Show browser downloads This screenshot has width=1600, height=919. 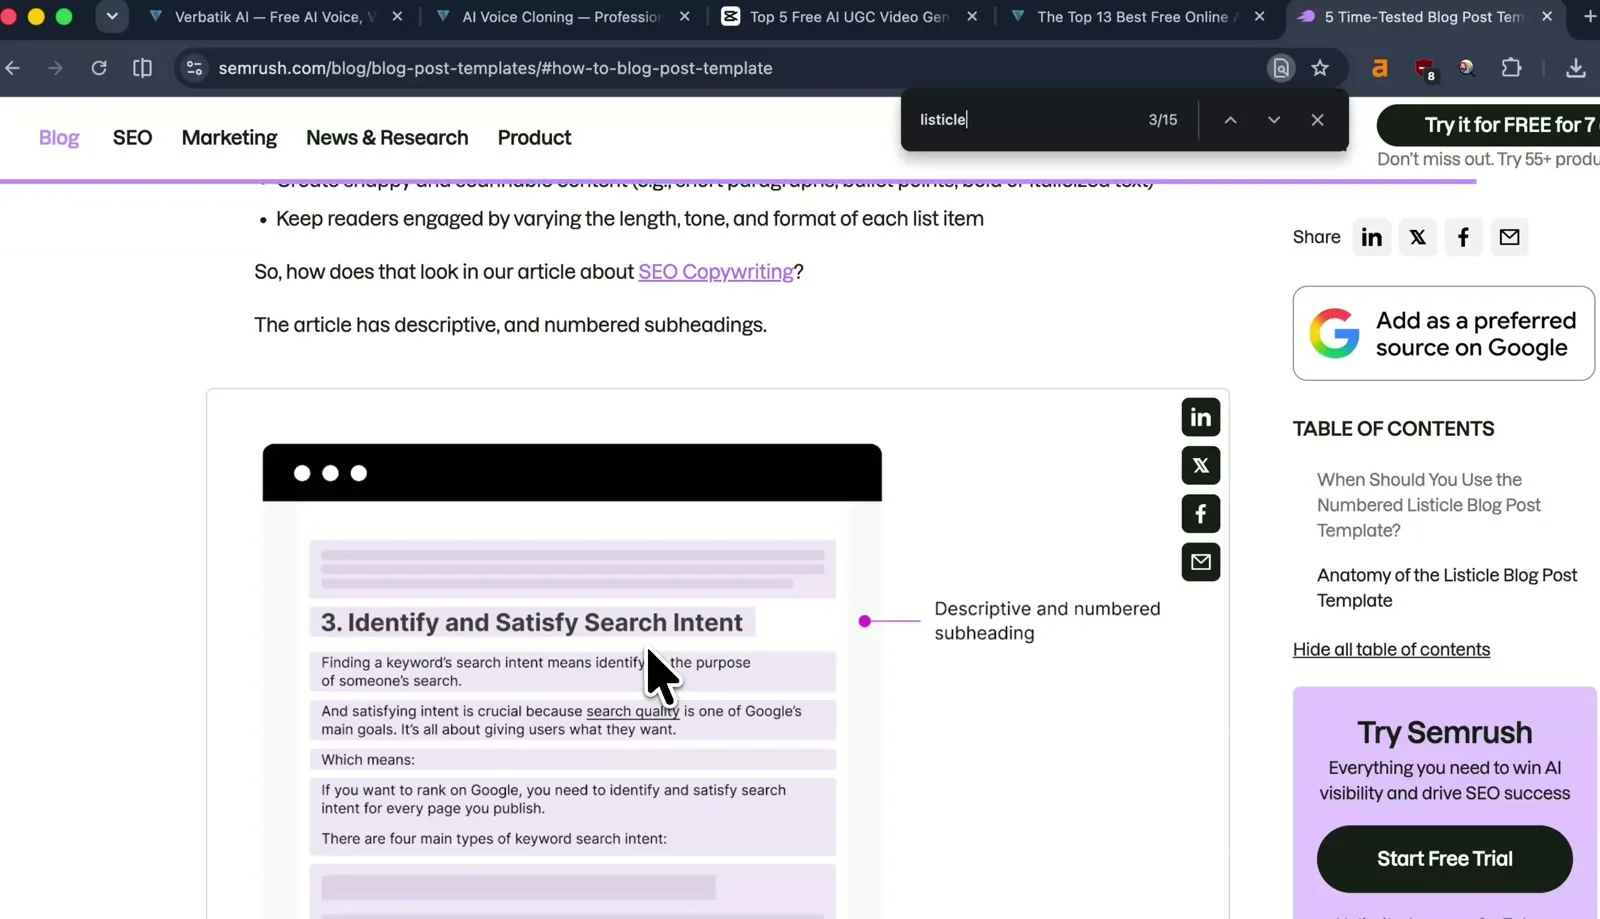(1576, 68)
